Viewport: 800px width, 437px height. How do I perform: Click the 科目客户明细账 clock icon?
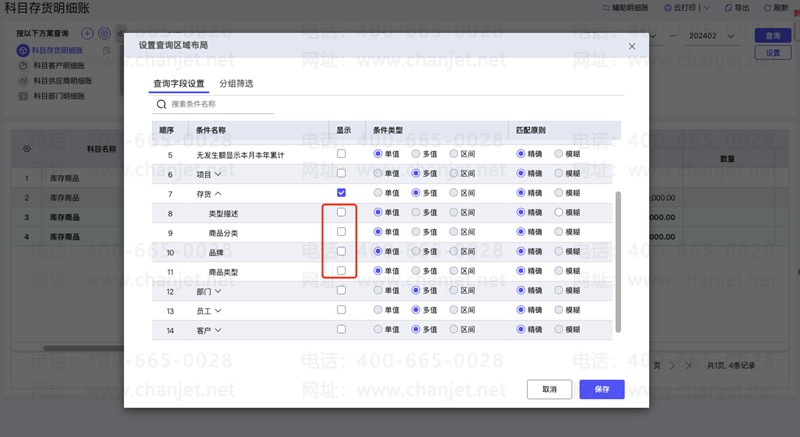[22, 66]
